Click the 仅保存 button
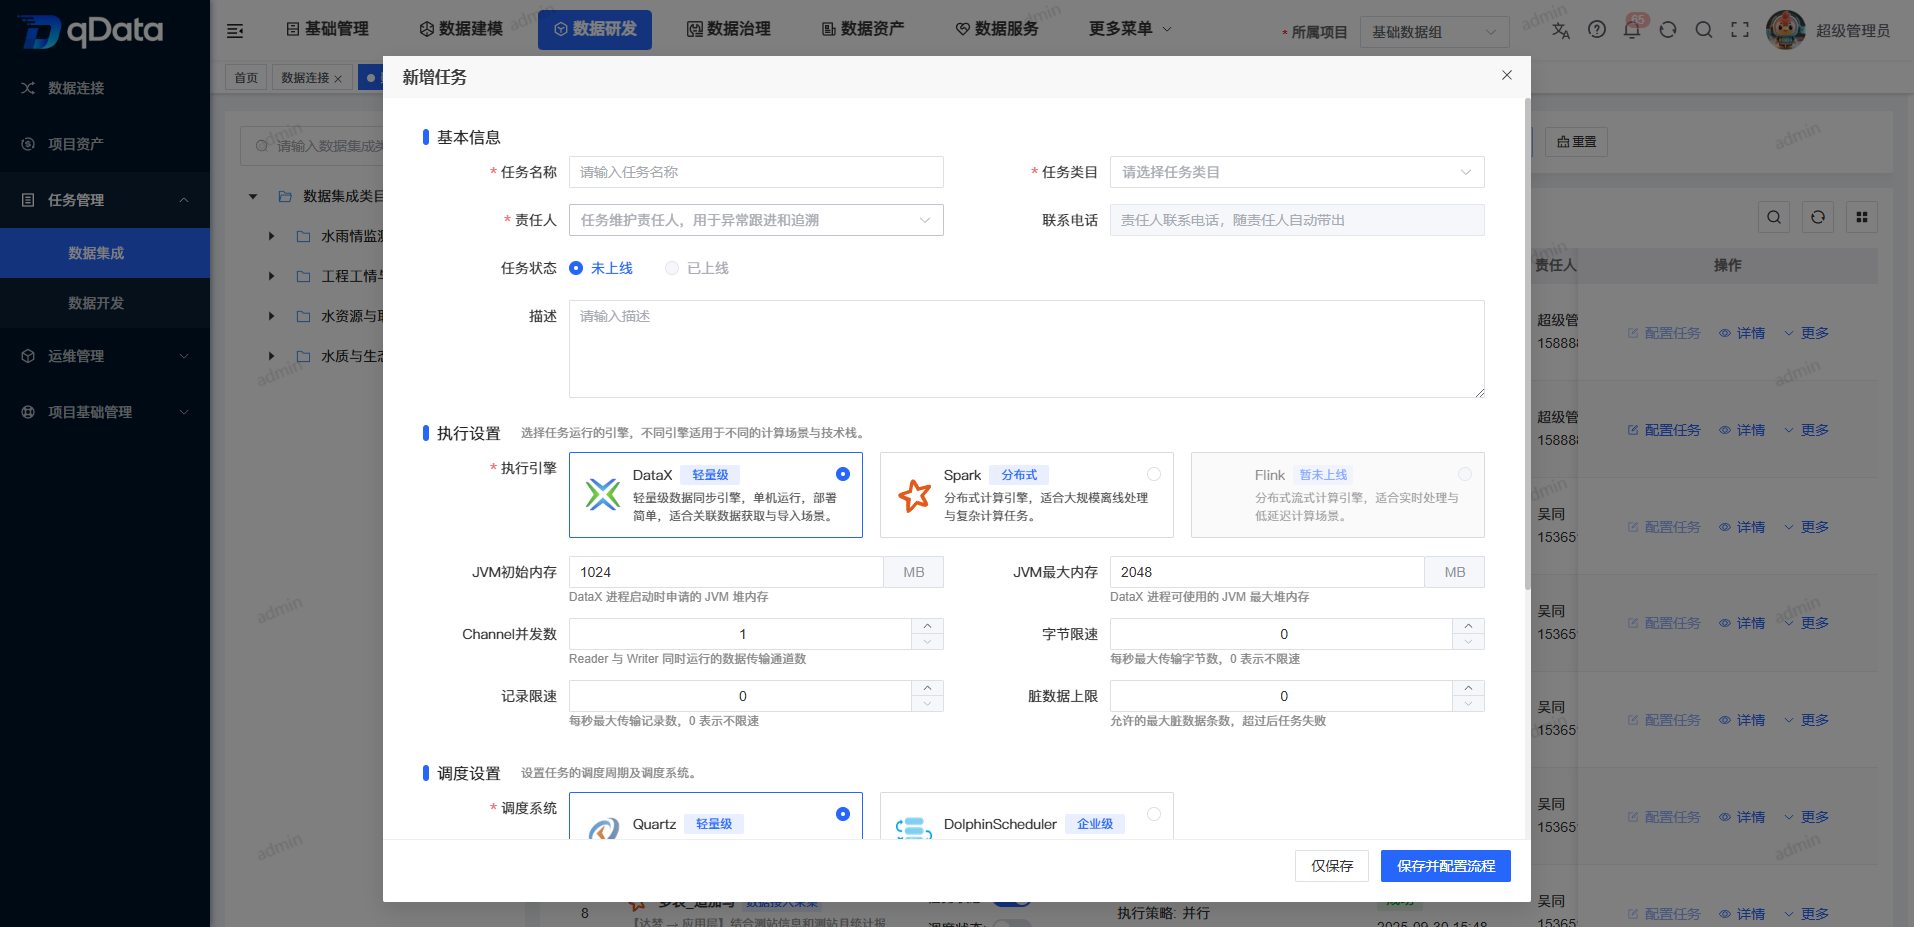The height and width of the screenshot is (927, 1914). coord(1332,866)
